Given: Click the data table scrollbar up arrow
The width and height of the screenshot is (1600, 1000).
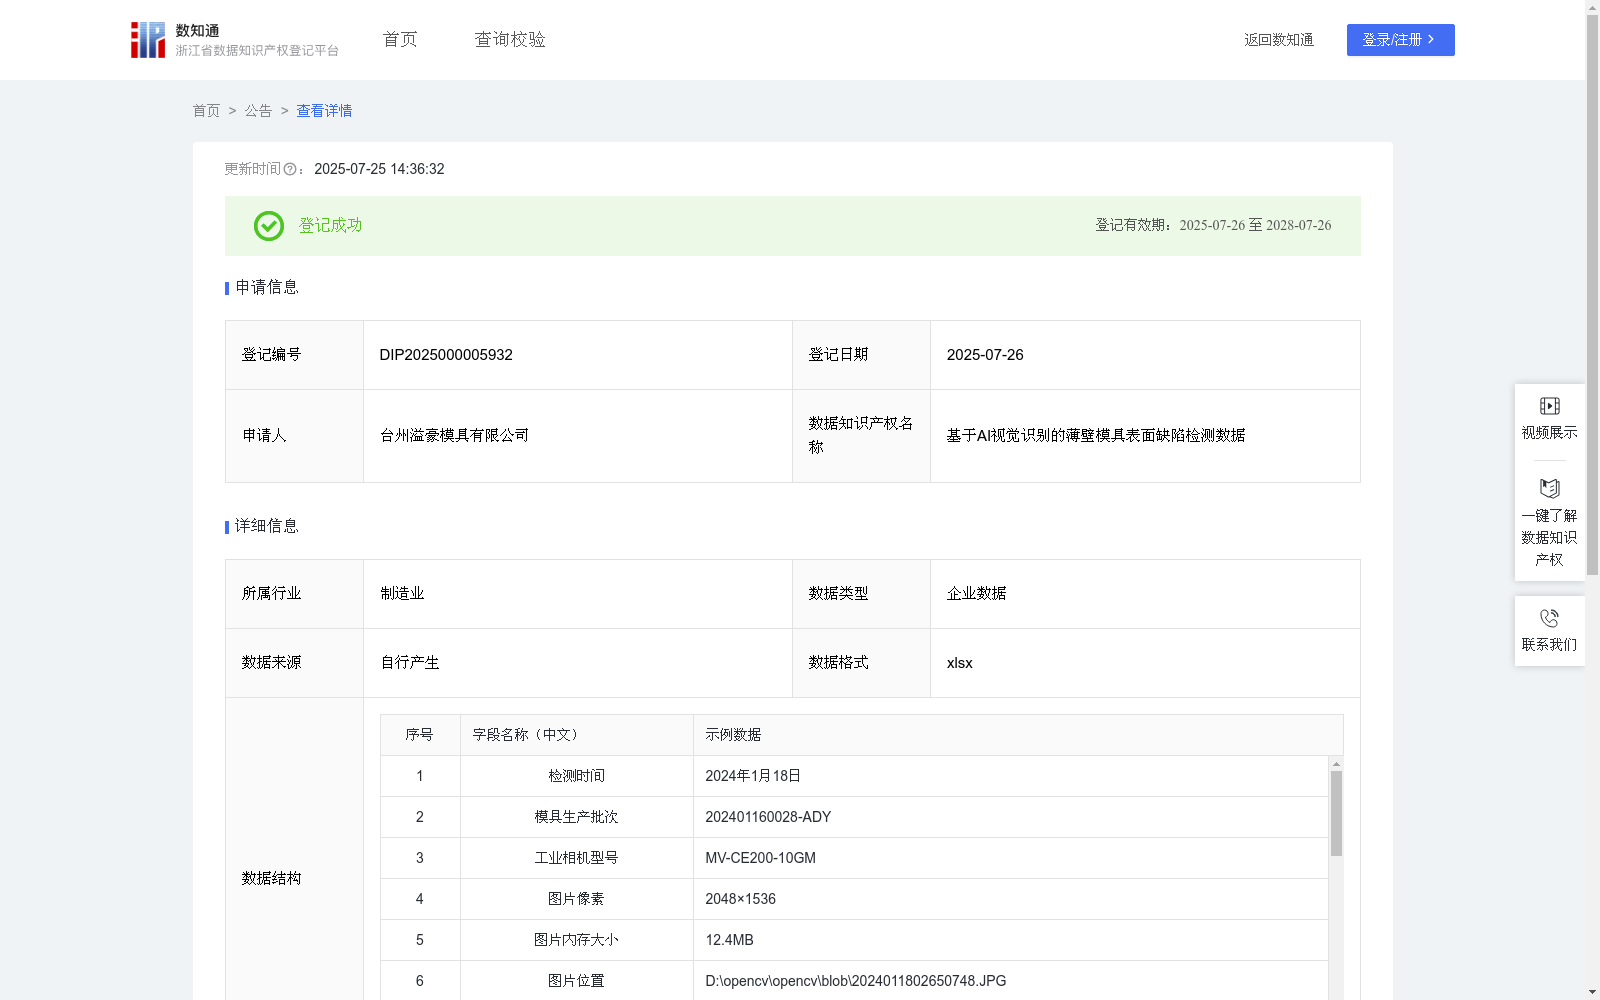Looking at the screenshot, I should coord(1336,764).
